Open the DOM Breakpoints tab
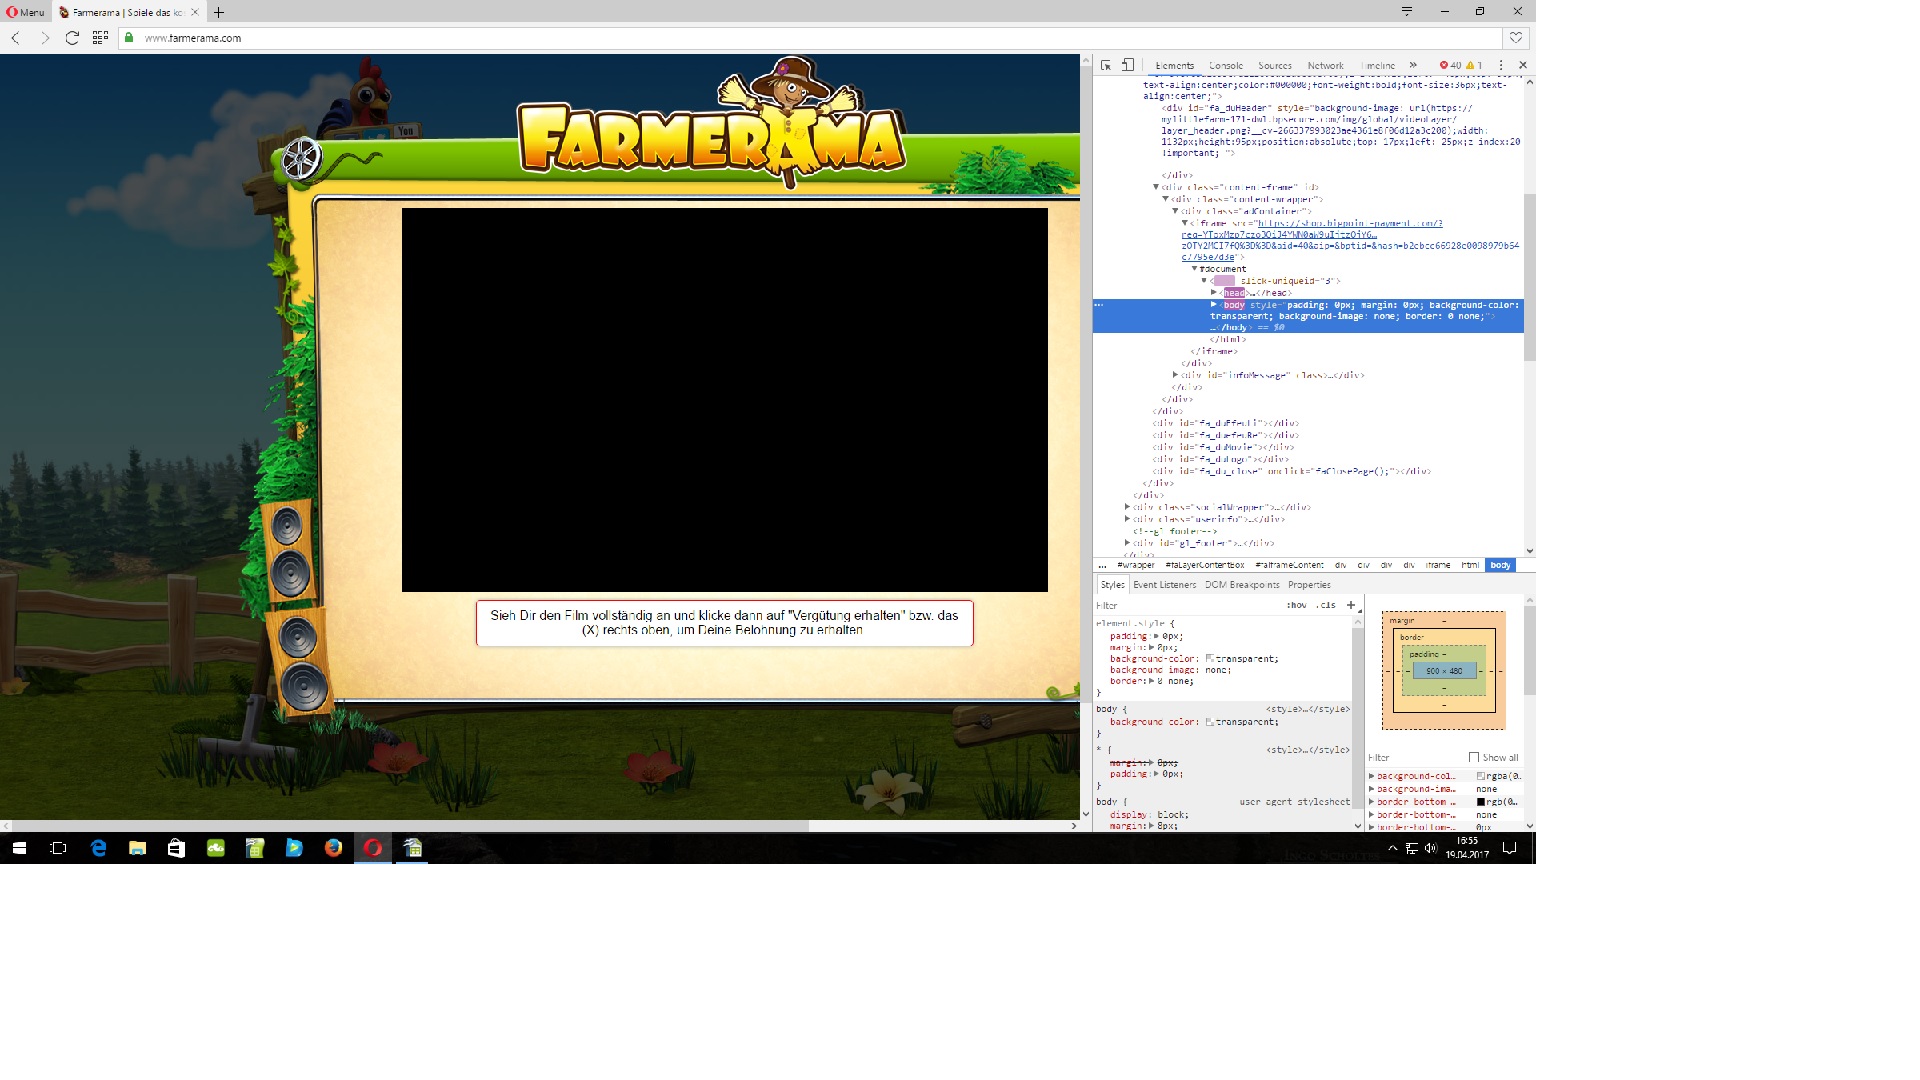 click(x=1242, y=585)
